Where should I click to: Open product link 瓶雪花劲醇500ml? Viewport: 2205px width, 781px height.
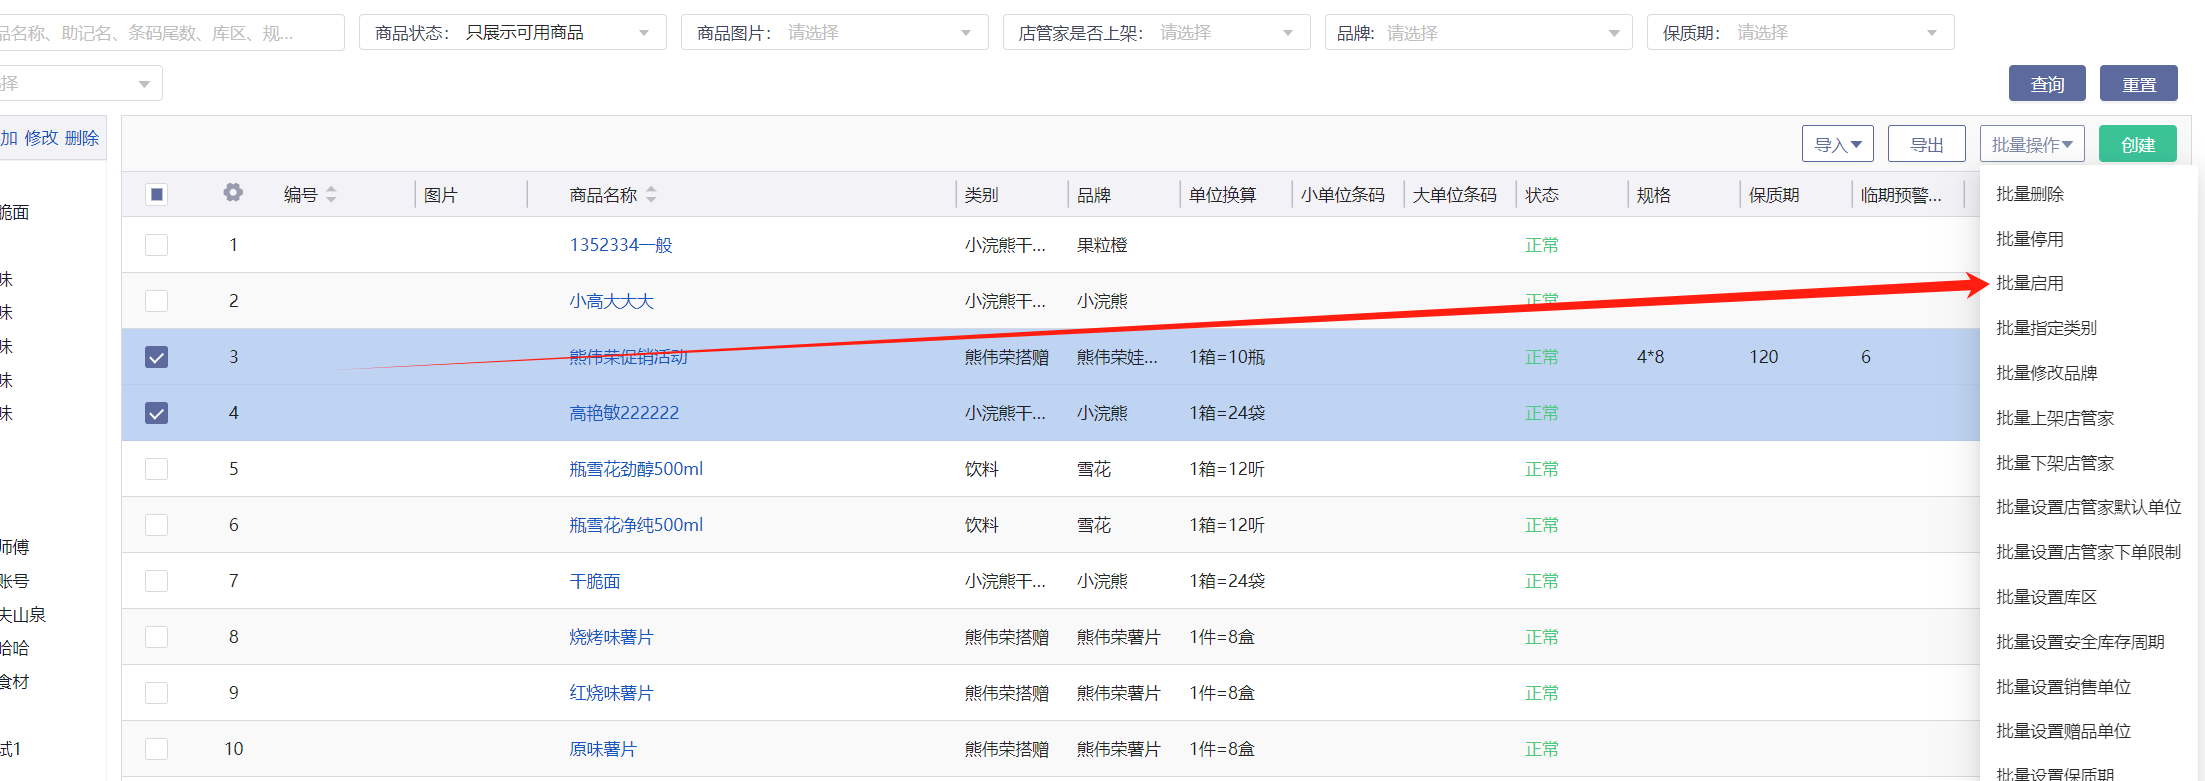(636, 469)
